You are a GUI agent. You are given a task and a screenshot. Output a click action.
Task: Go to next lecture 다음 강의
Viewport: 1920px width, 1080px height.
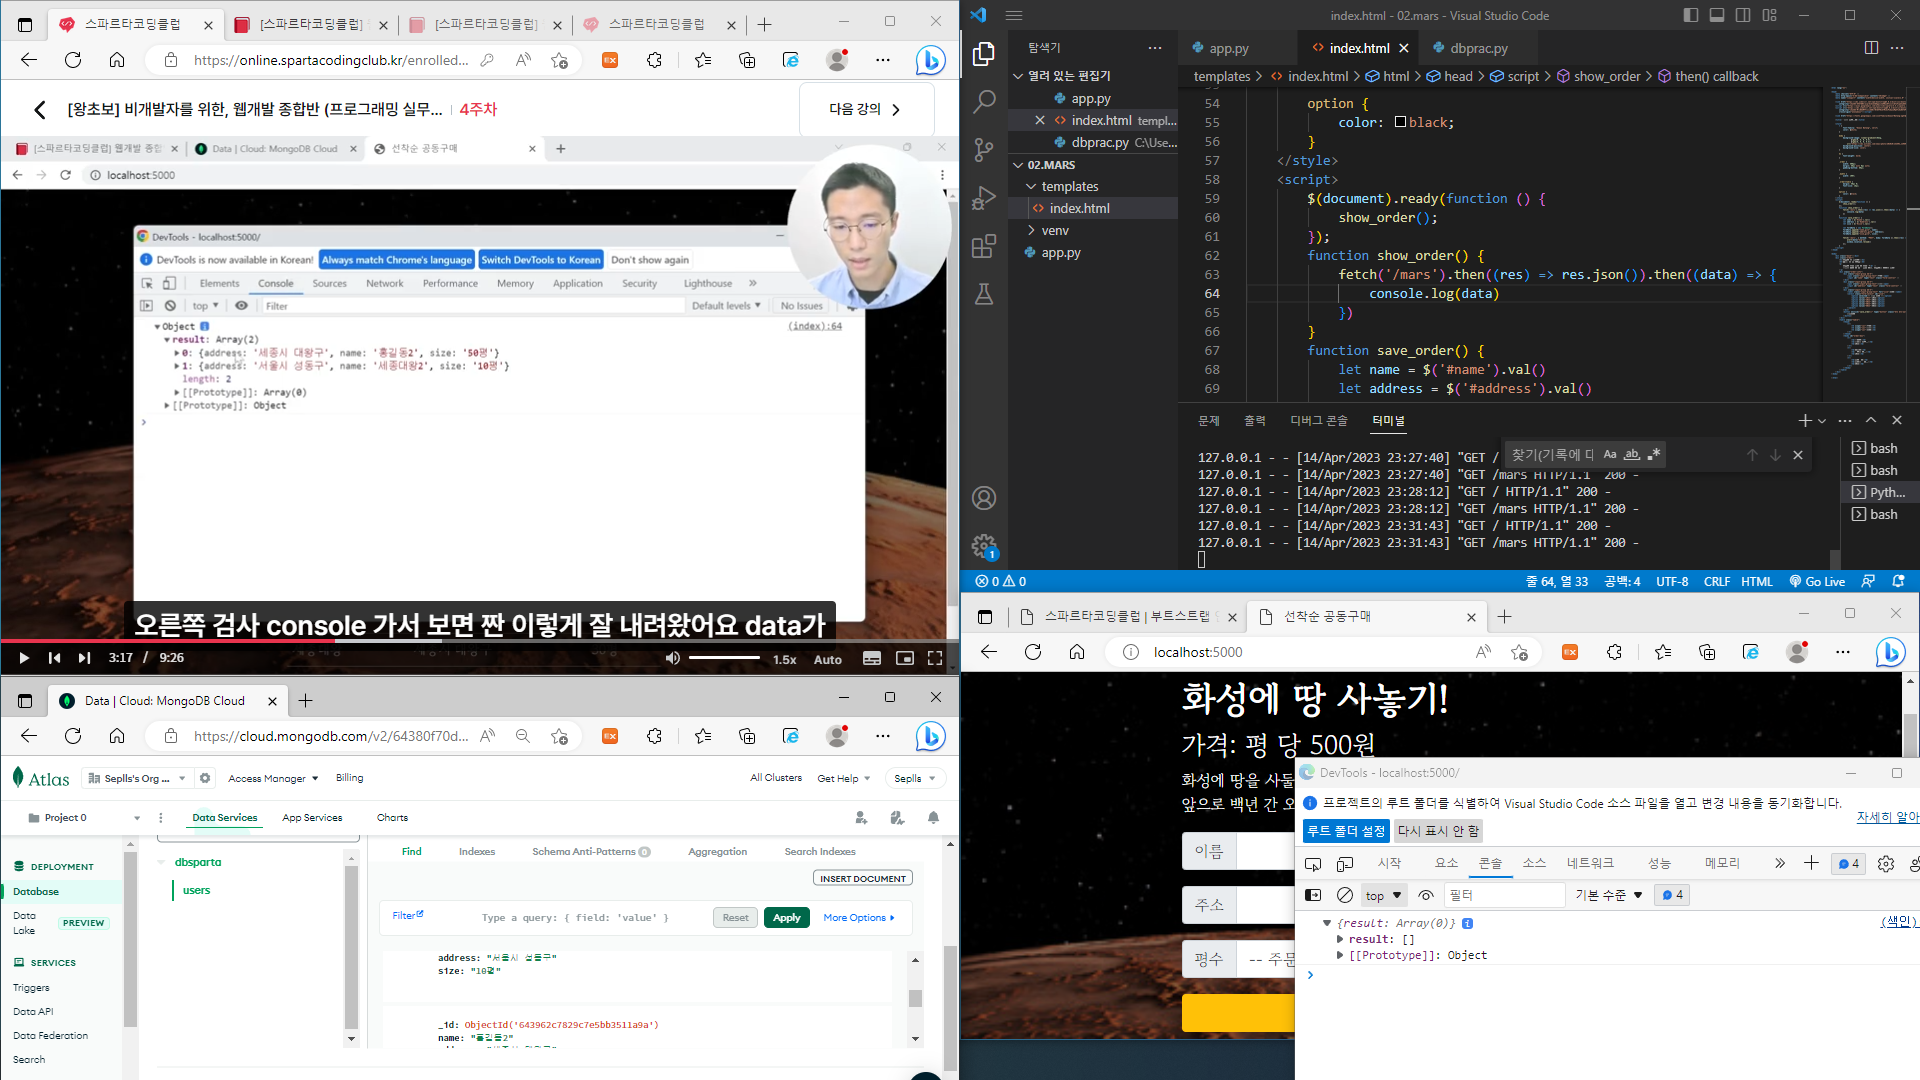pos(866,109)
